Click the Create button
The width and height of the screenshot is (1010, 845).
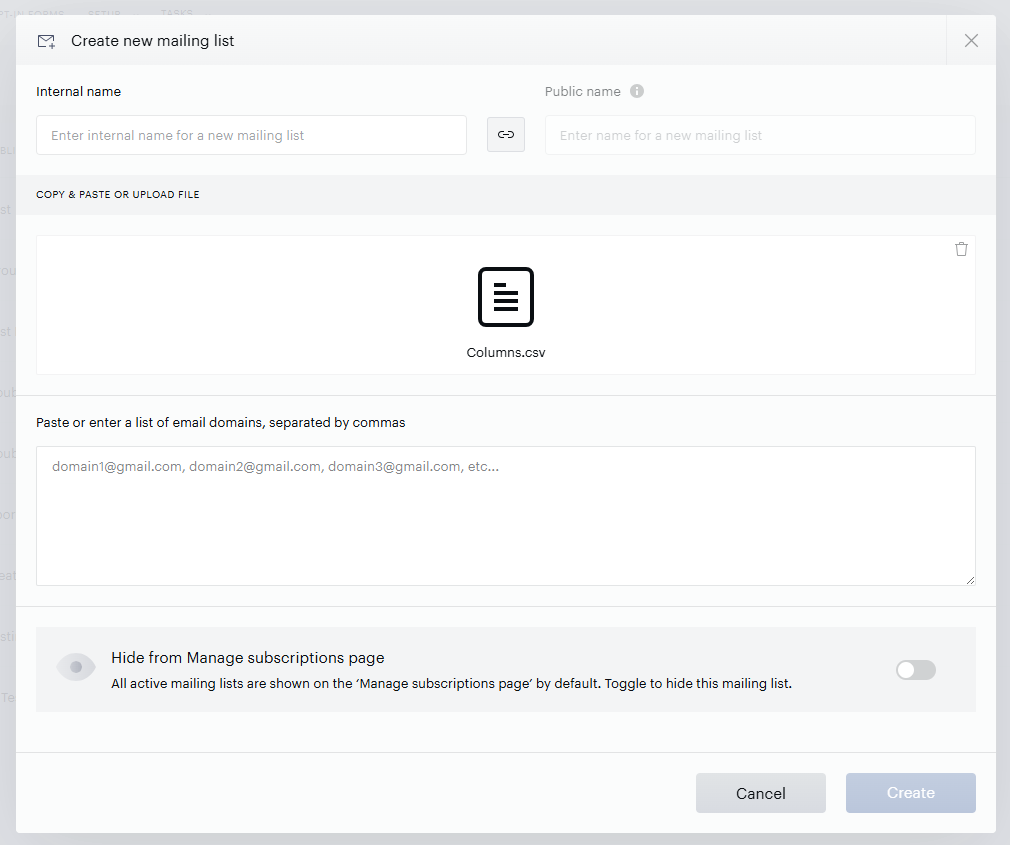911,793
